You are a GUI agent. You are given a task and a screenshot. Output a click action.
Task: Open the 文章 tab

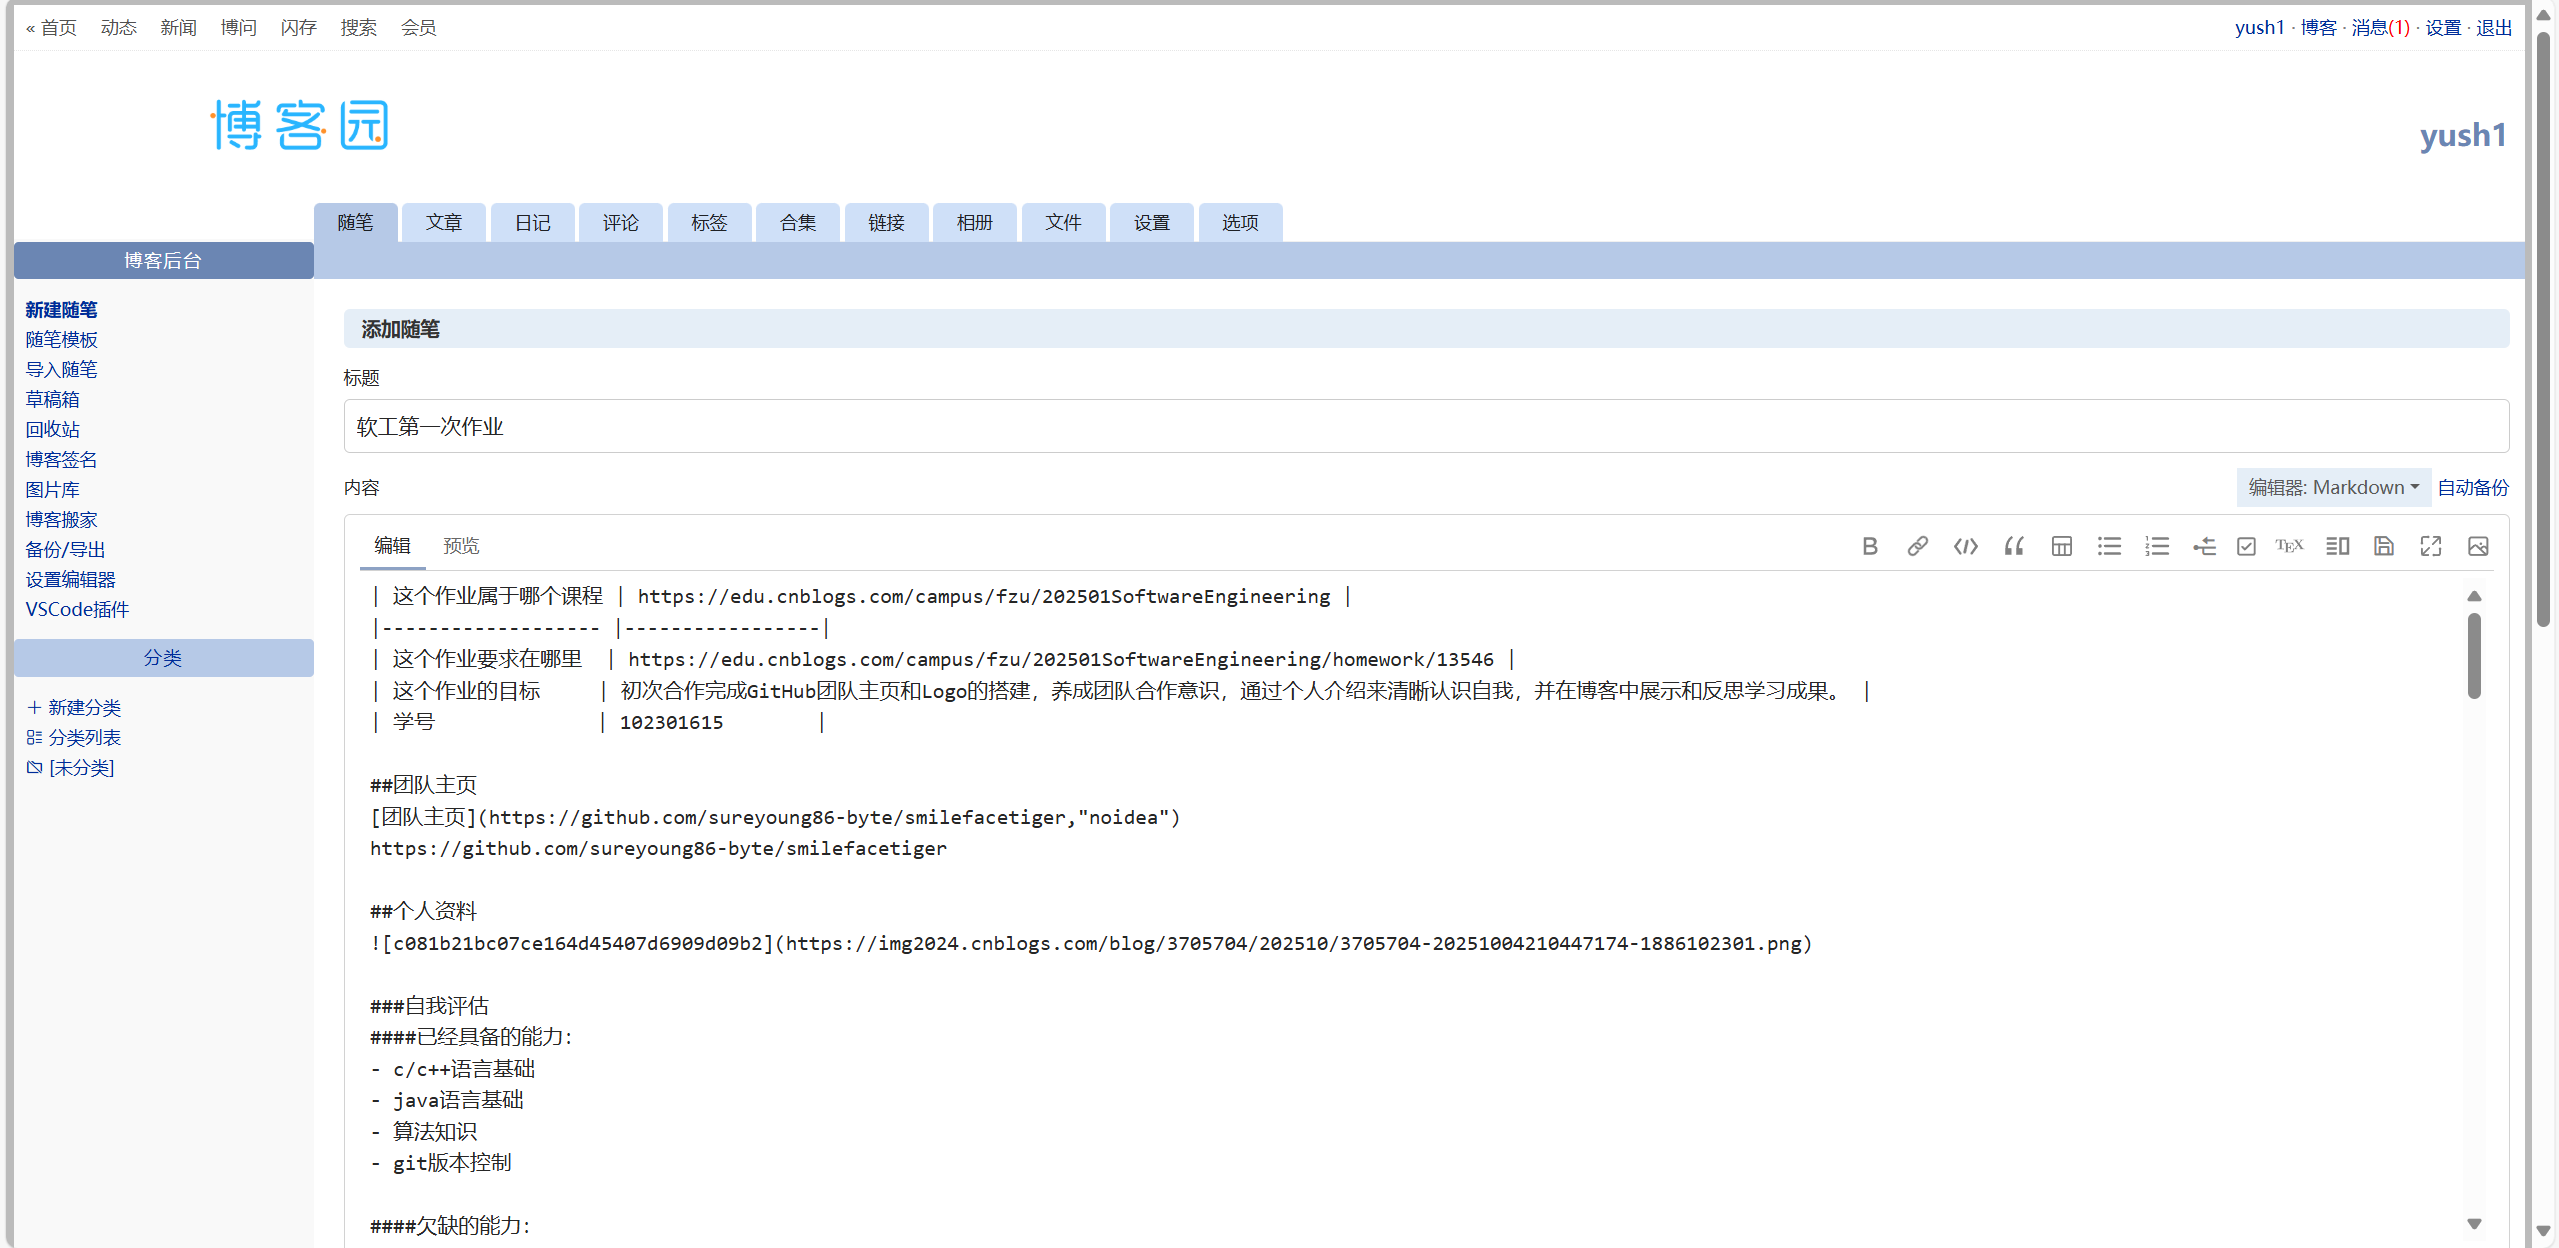coord(444,222)
